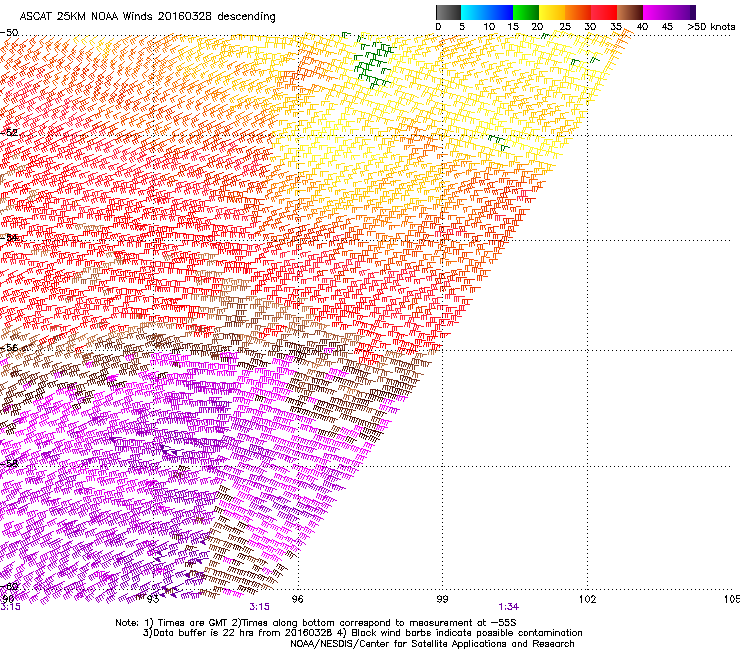Select the red 30-35 knots legend color segment
Screen dimensions: 740x650
coord(604,12)
